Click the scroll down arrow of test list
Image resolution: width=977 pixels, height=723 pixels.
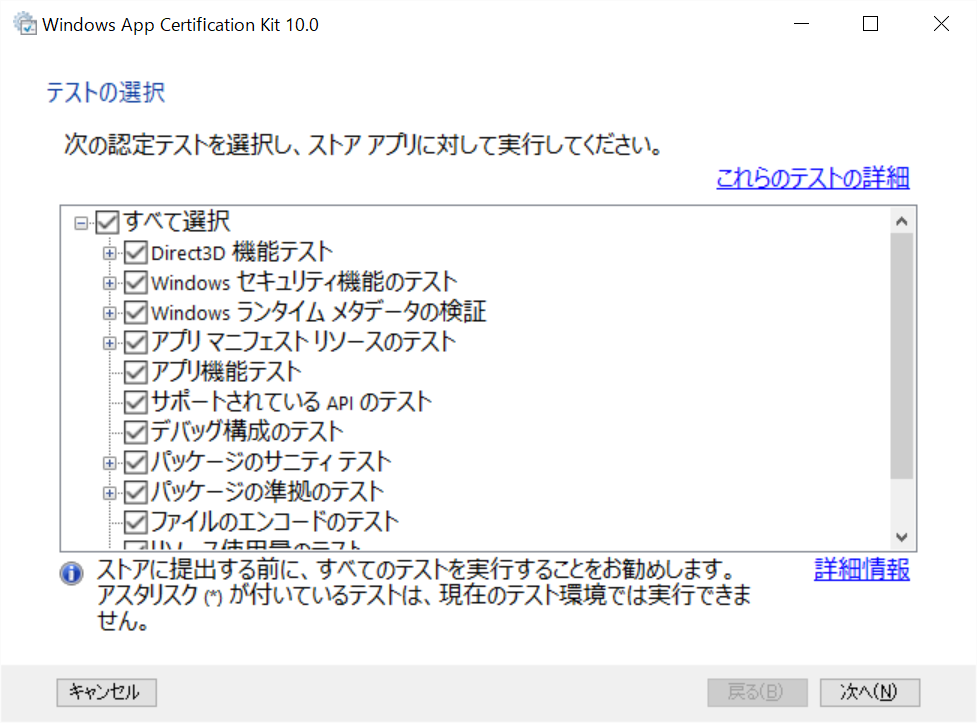coord(902,537)
